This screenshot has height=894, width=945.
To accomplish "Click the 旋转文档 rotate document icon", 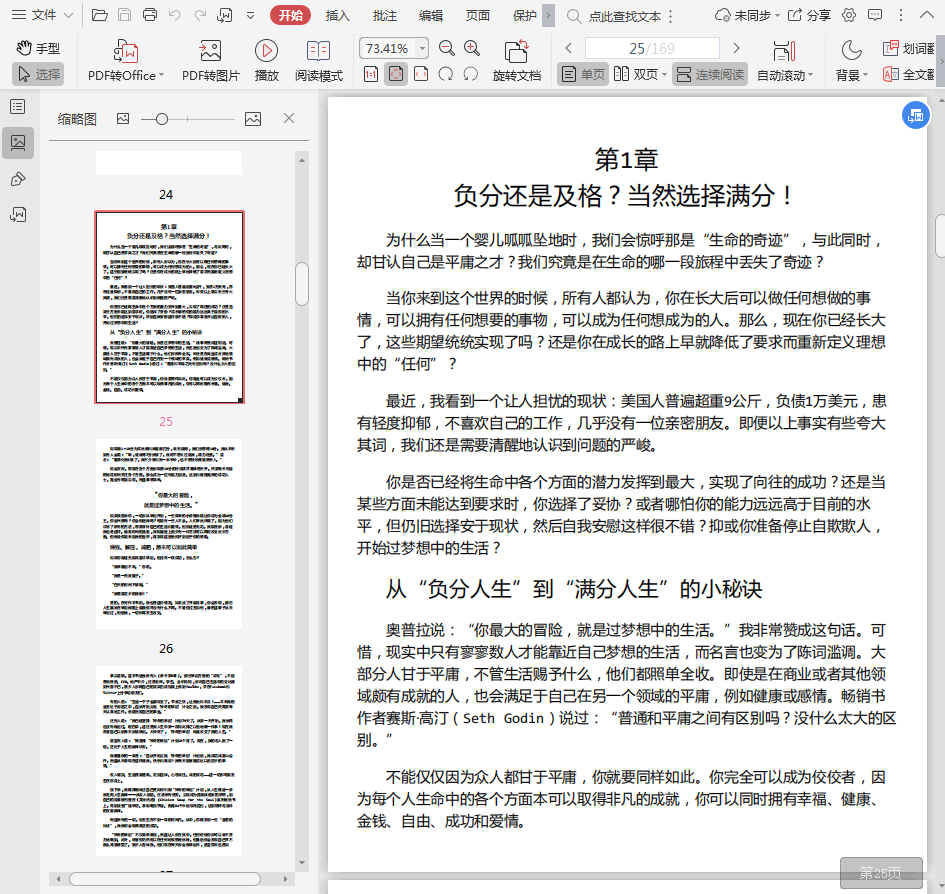I will [516, 51].
